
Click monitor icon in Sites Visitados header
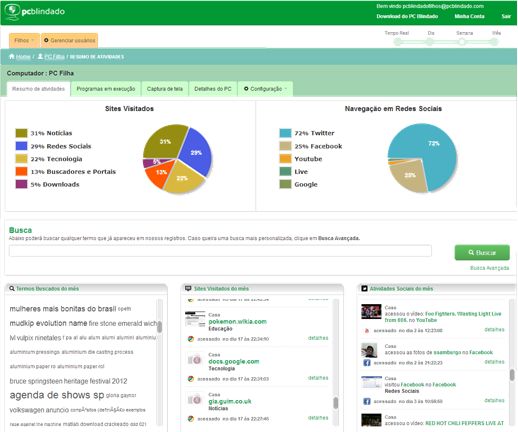[188, 288]
